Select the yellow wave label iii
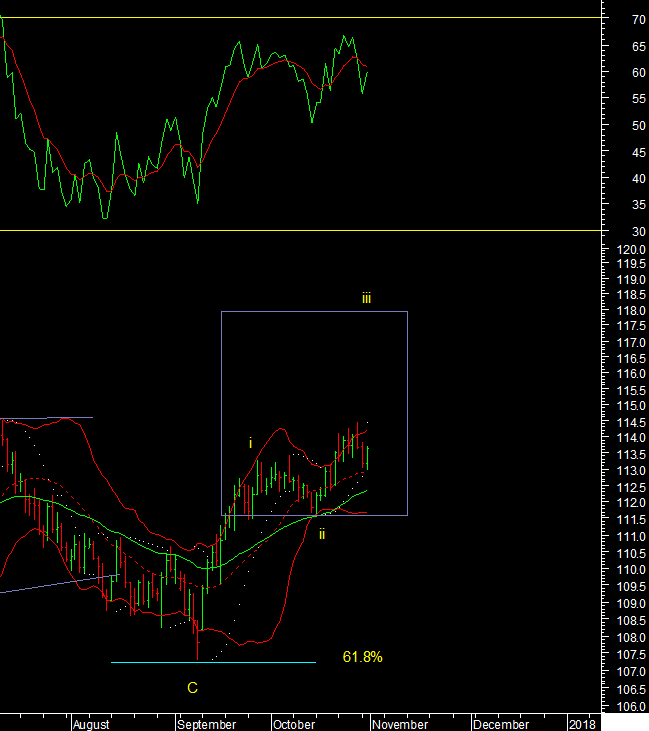The height and width of the screenshot is (731, 649). point(366,298)
